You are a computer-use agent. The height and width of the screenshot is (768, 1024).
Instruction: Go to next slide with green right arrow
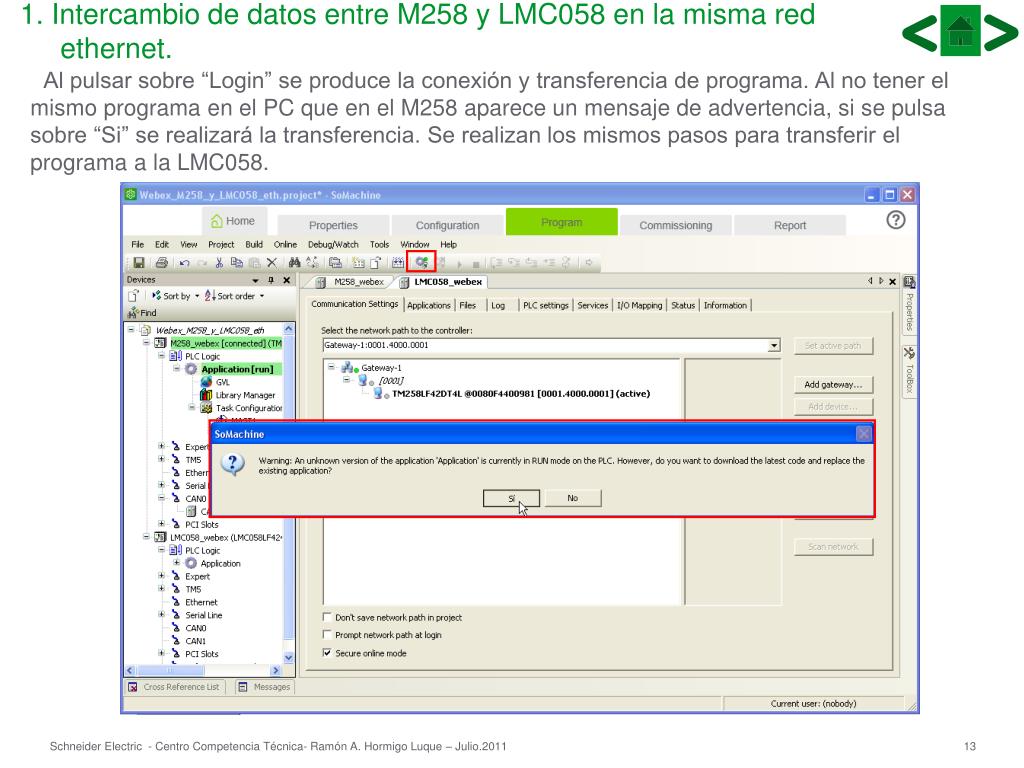click(1000, 33)
